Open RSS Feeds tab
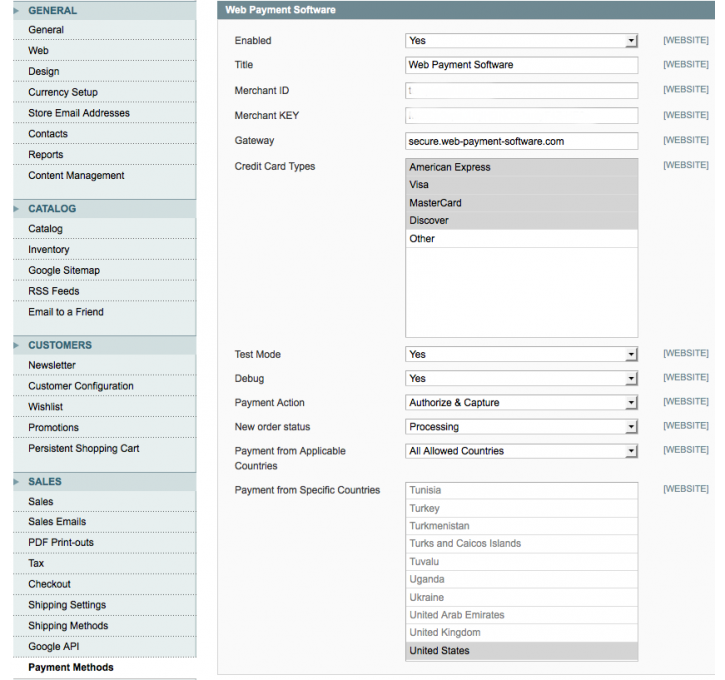Viewport: 725px width, 680px height. click(104, 291)
